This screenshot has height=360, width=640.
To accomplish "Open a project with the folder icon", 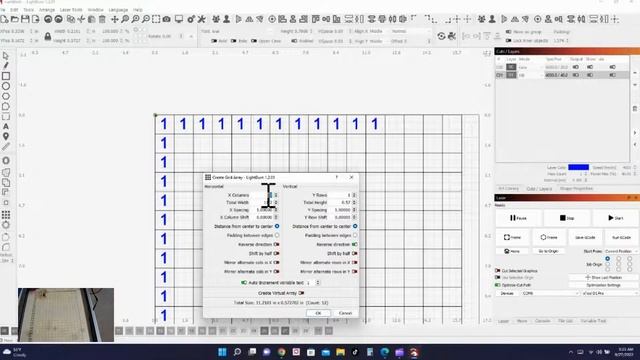I will [15, 19].
